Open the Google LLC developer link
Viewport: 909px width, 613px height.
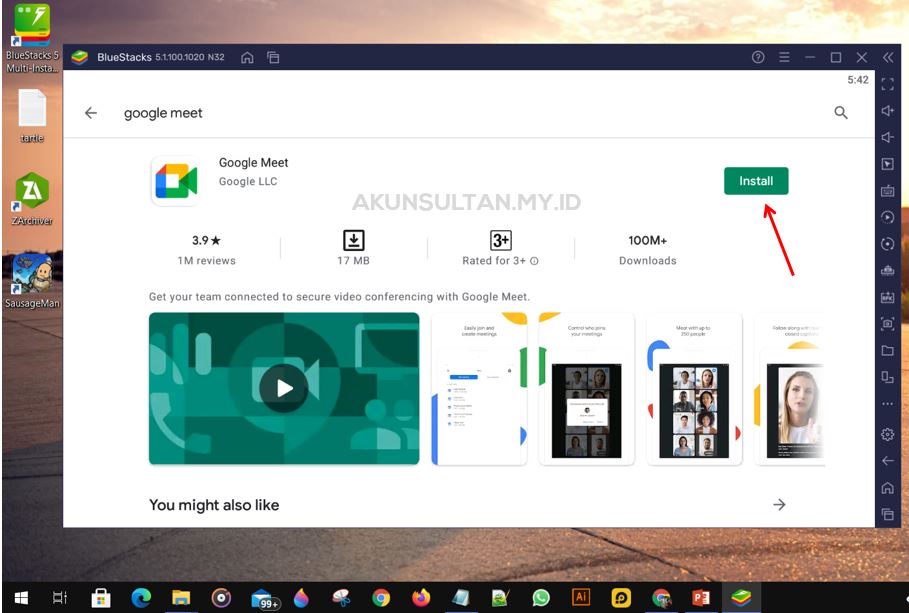248,182
